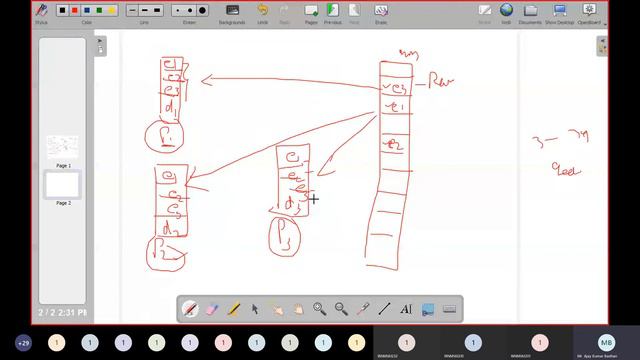Choose the large eraser size
640x360 pixels.
[x=202, y=10]
